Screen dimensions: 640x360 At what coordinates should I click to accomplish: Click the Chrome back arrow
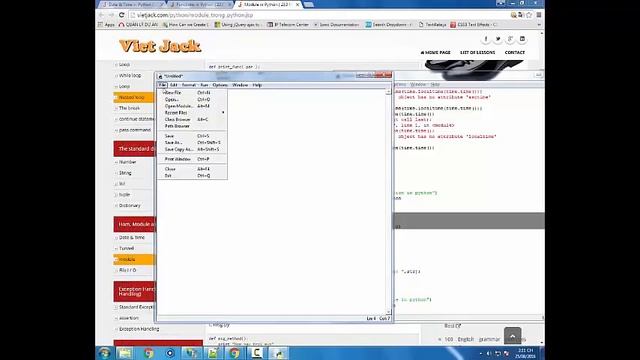101,15
